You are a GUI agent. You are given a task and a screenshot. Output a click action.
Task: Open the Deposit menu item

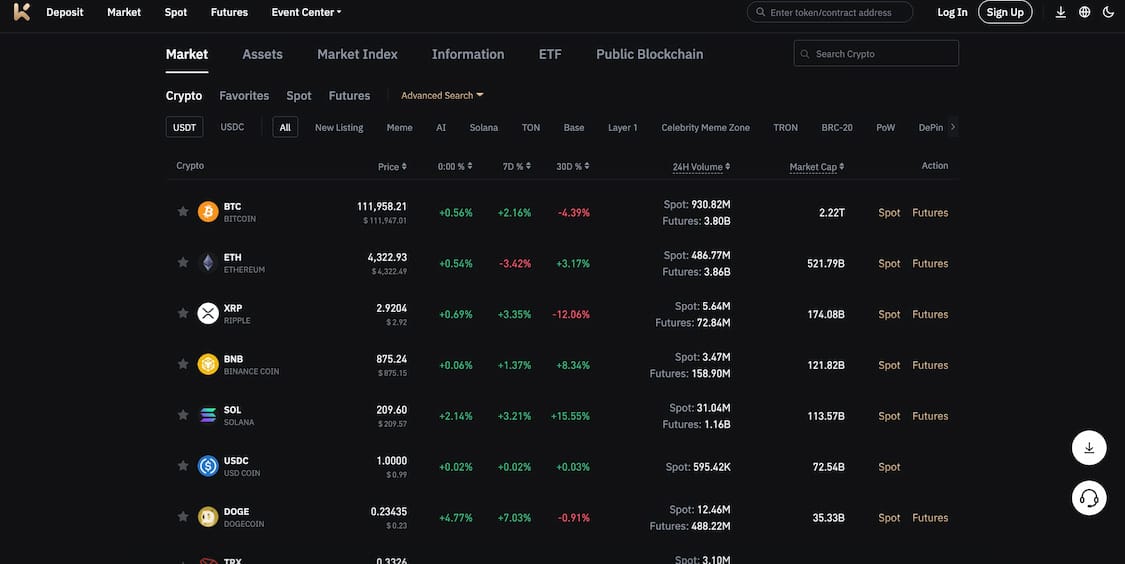tap(65, 12)
